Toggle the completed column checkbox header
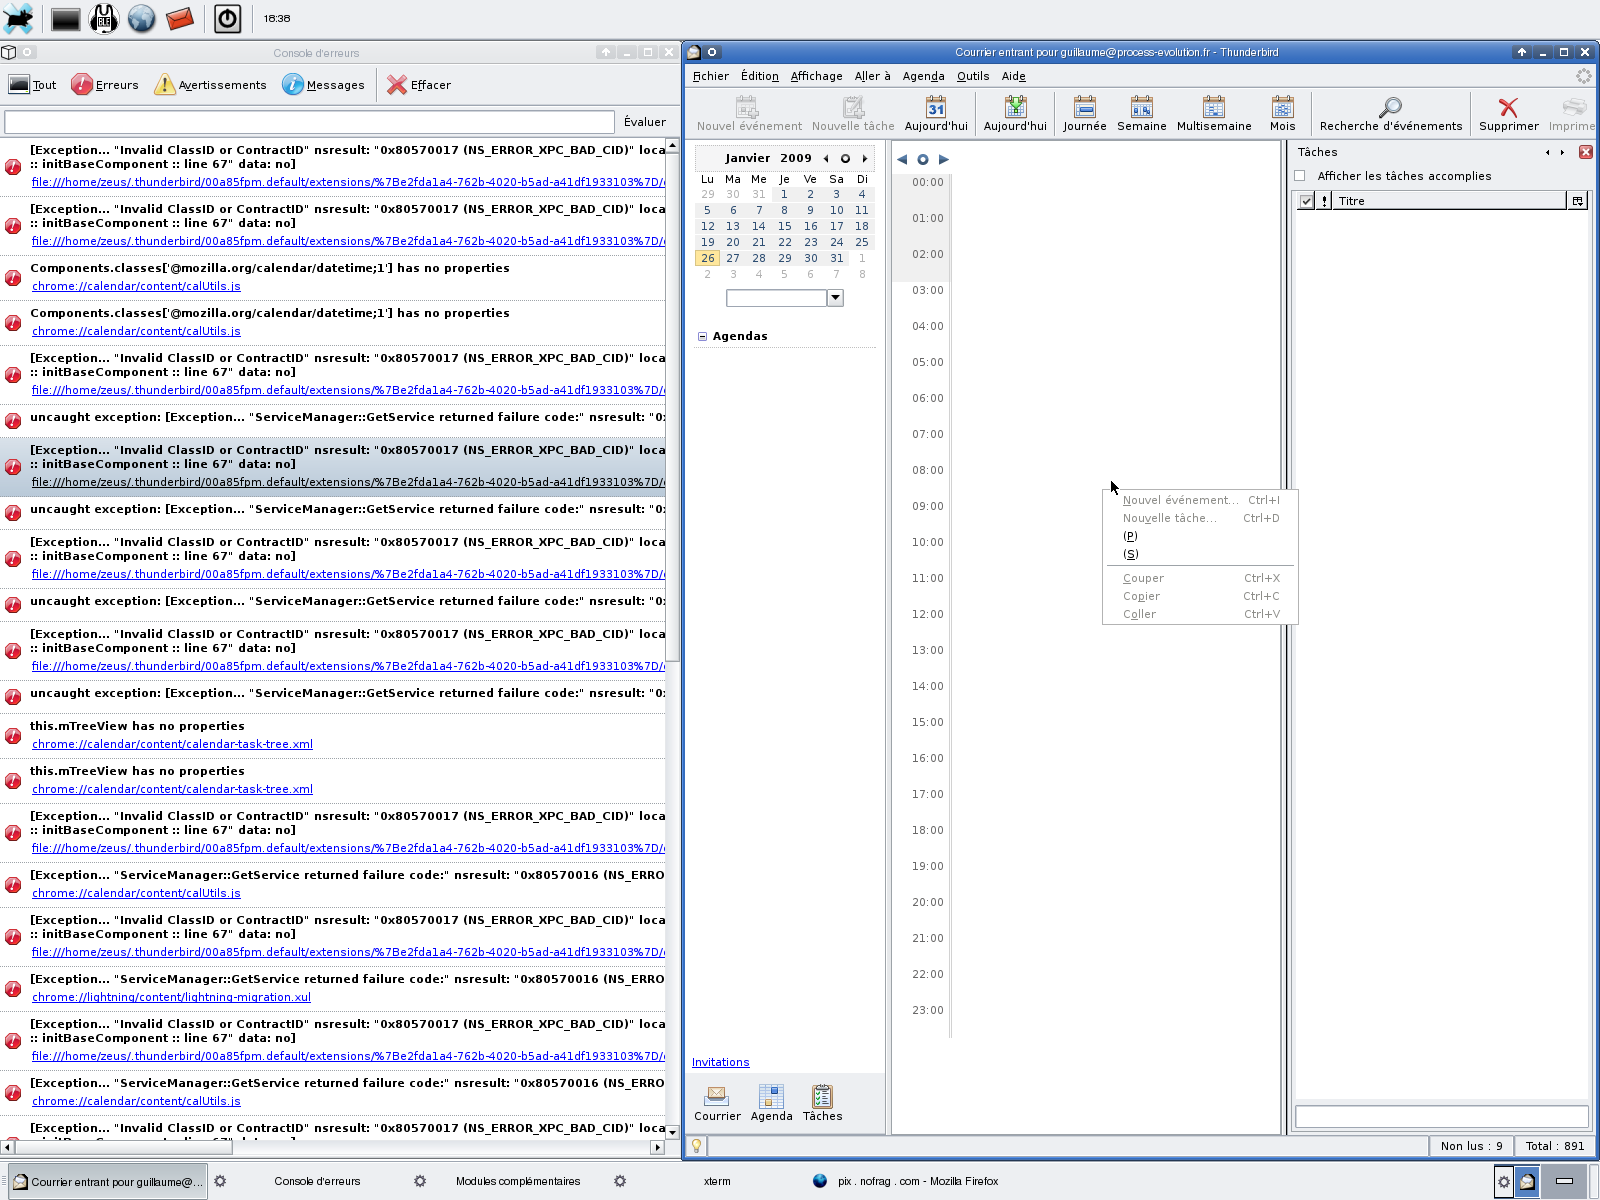 1306,201
